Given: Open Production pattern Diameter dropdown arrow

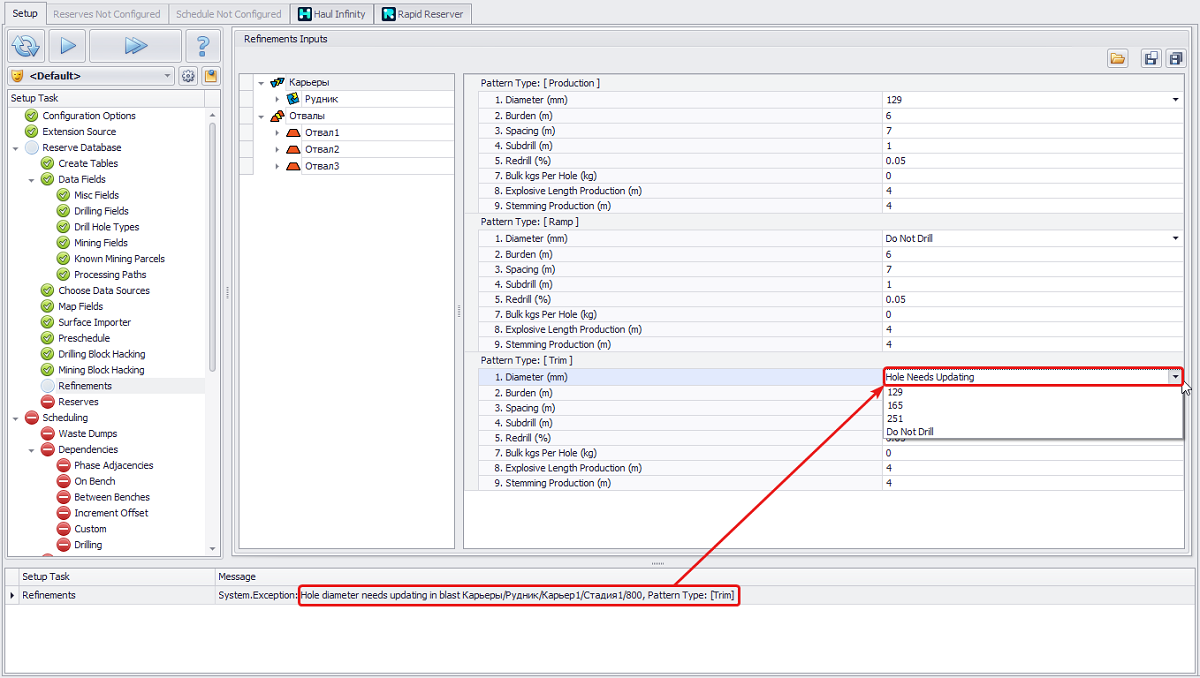Looking at the screenshot, I should 1175,100.
